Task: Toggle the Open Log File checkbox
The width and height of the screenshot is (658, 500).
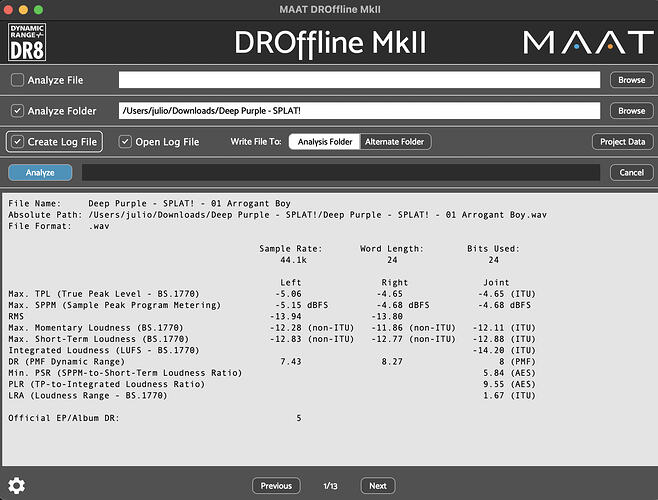Action: (125, 142)
